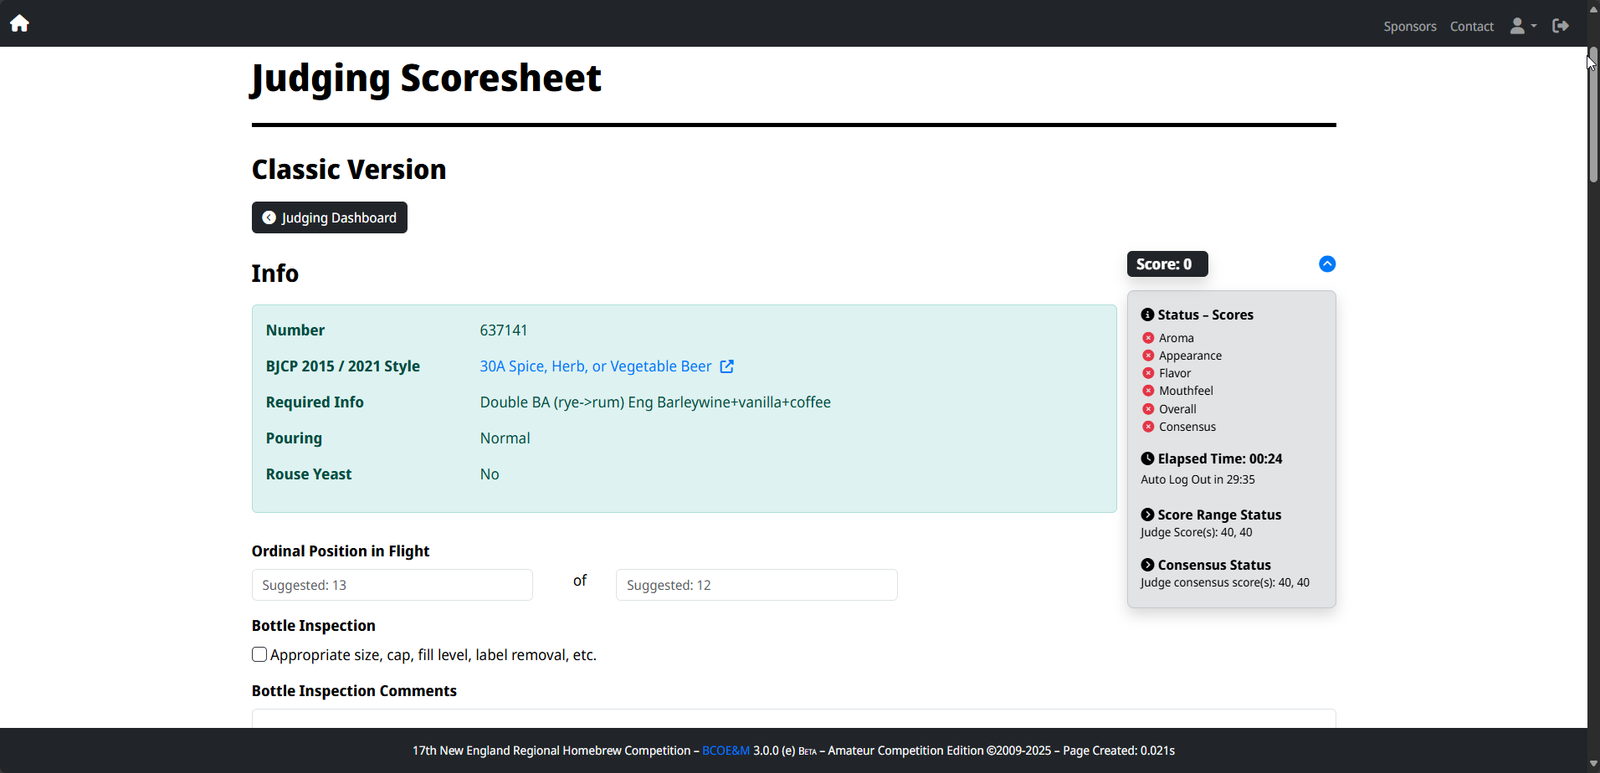Click the log out icon
Image resolution: width=1600 pixels, height=773 pixels.
point(1560,26)
